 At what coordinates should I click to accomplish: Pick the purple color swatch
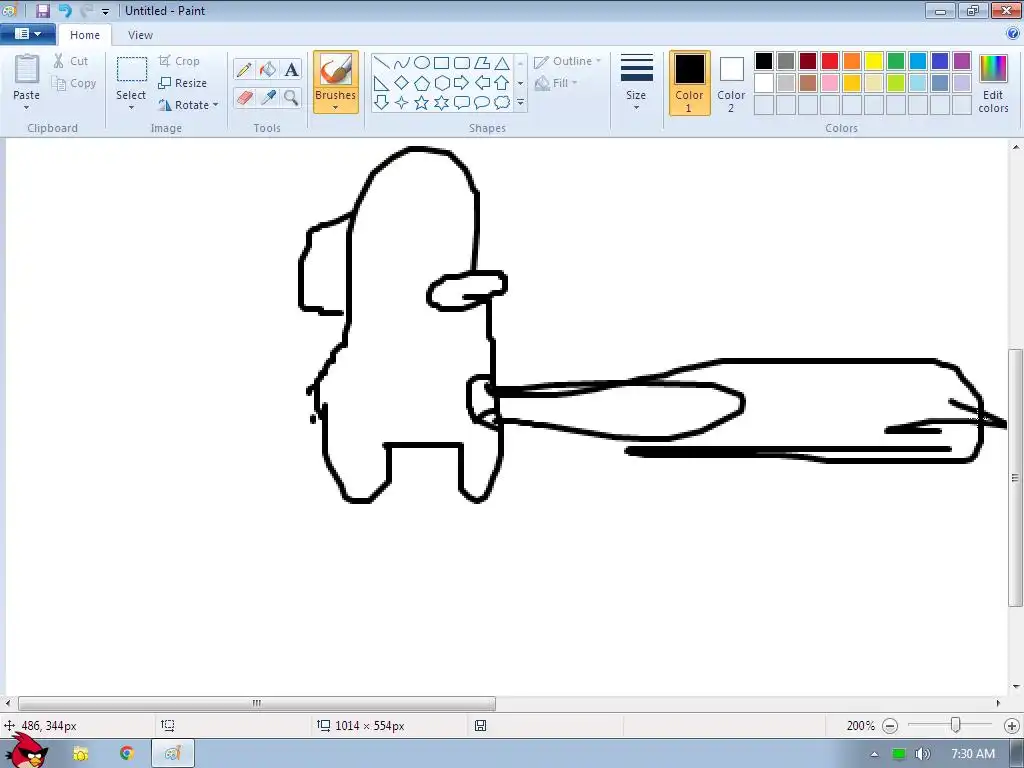962,61
